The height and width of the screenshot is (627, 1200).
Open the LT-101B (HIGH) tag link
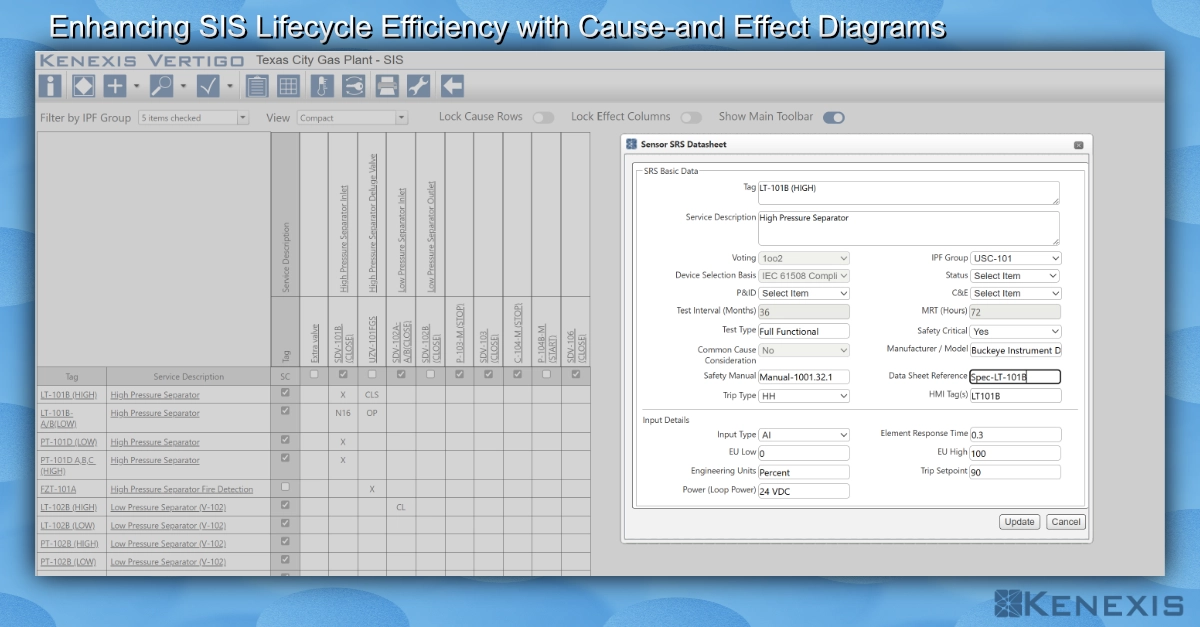coord(70,395)
